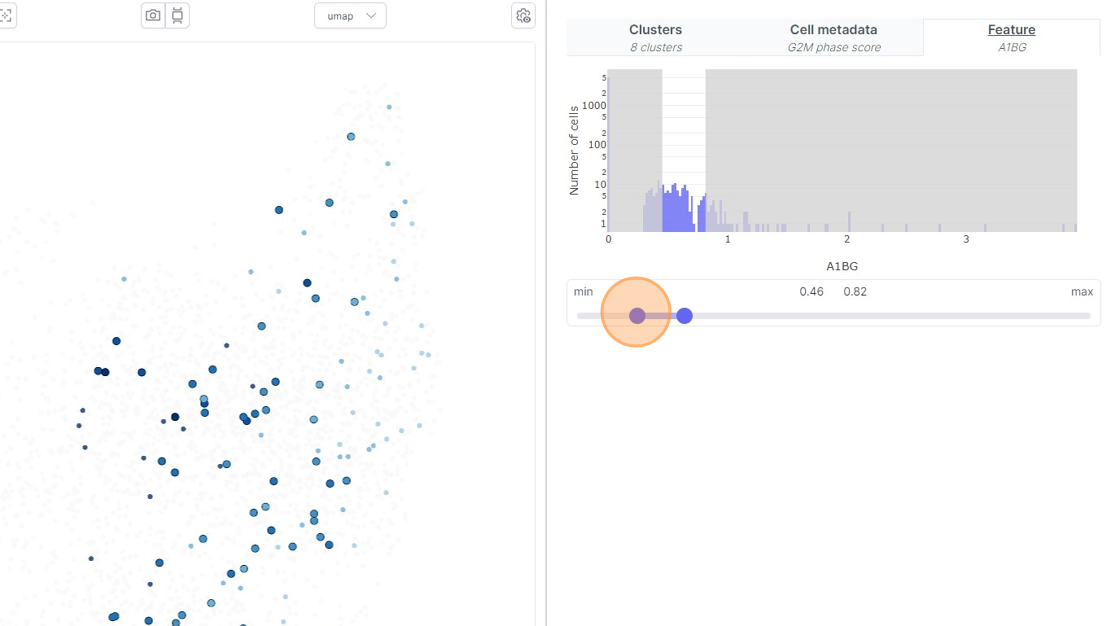Click the slider's lower handle at 0.46
The image size is (1120, 626).
click(637, 316)
